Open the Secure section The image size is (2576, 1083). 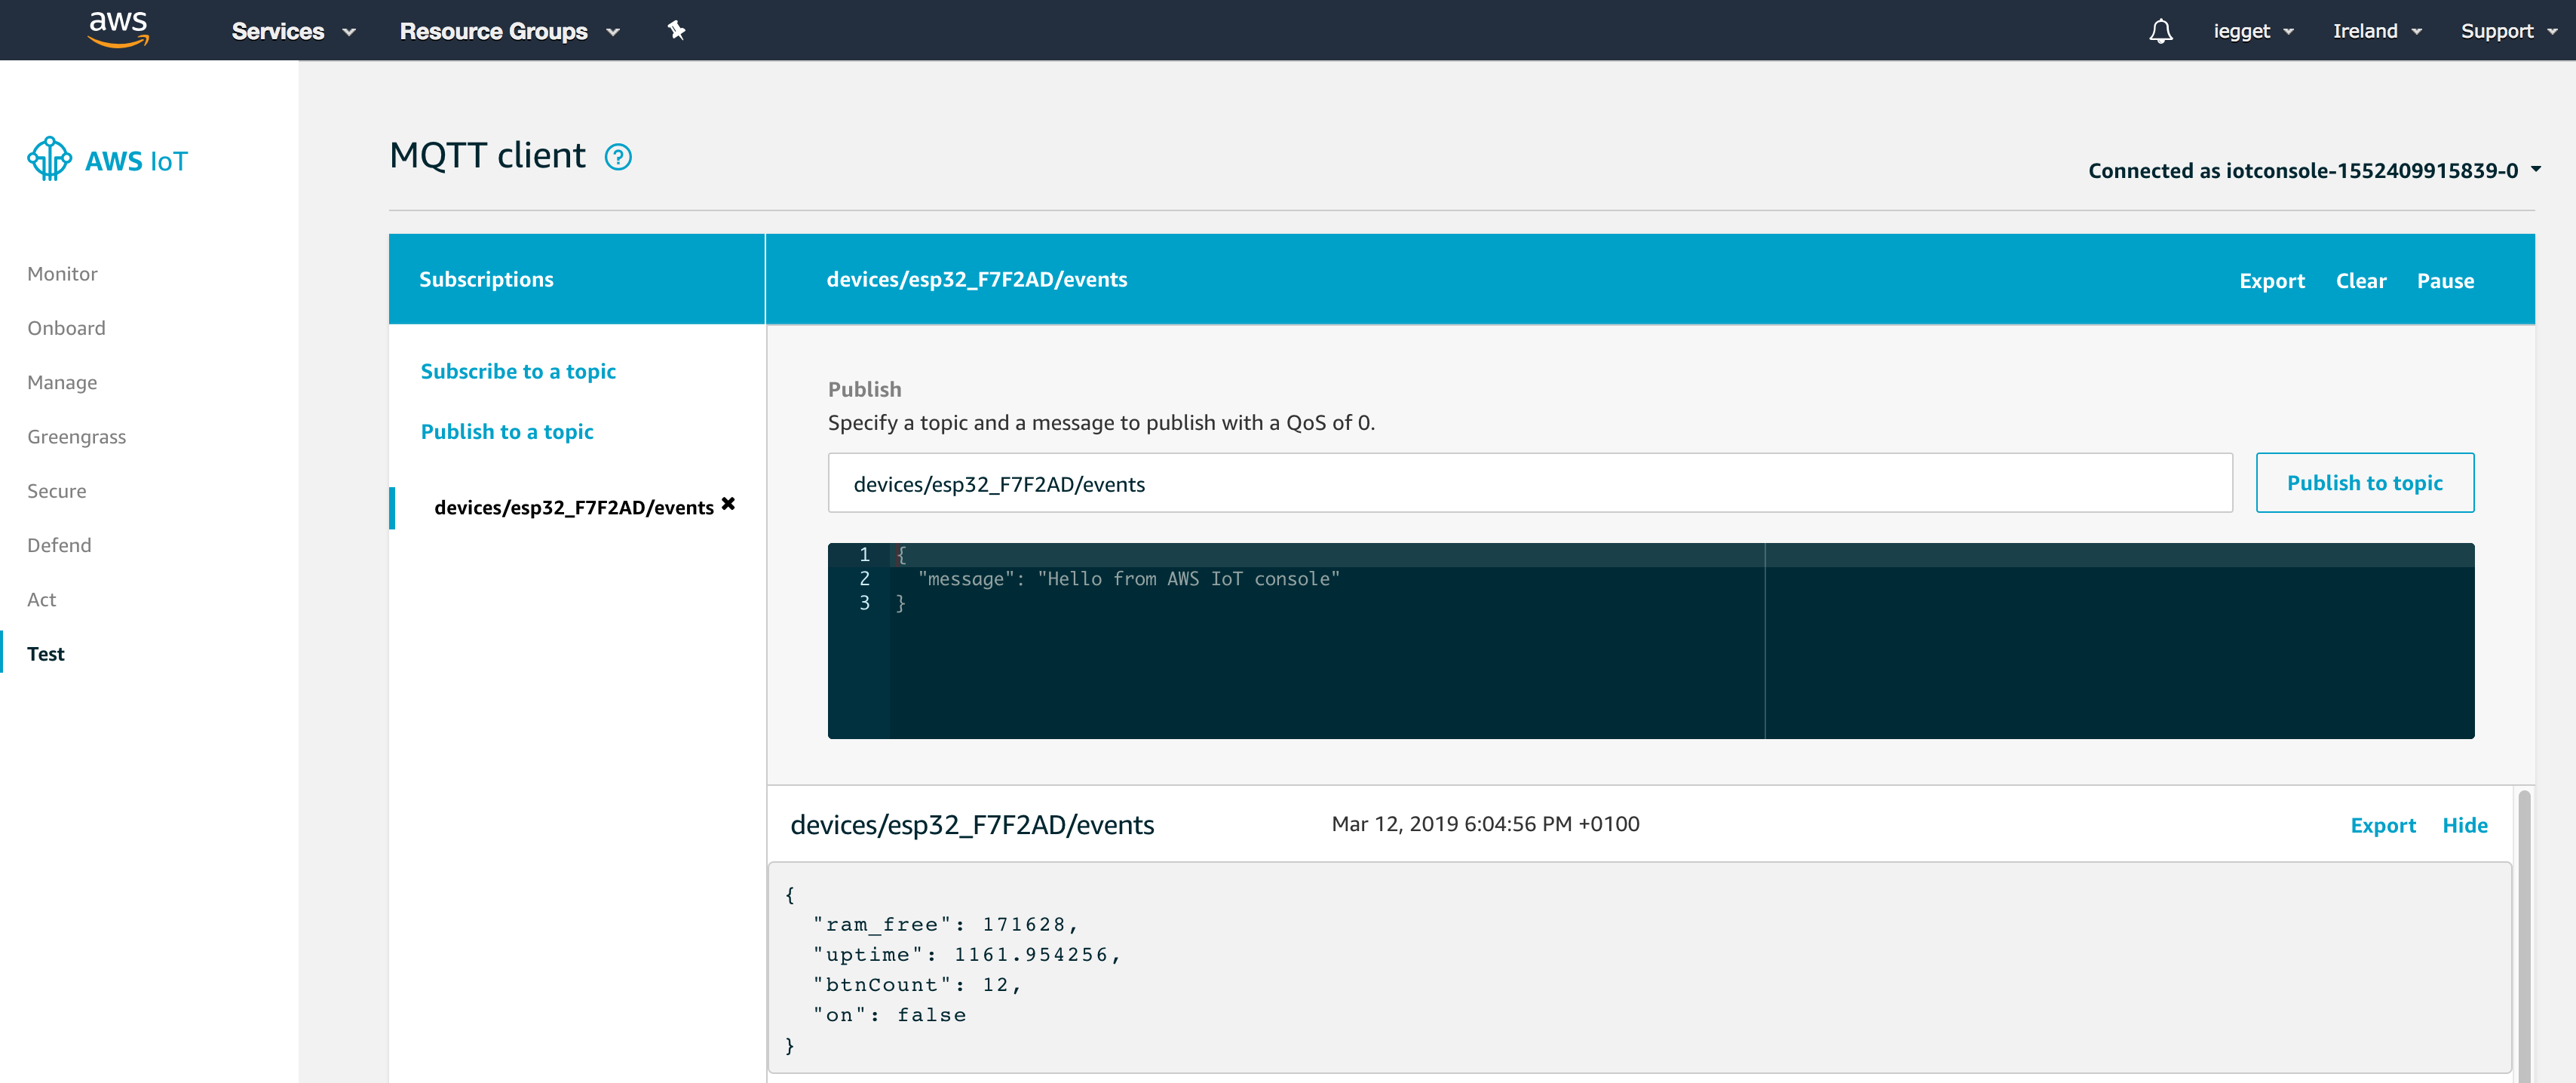coord(56,490)
